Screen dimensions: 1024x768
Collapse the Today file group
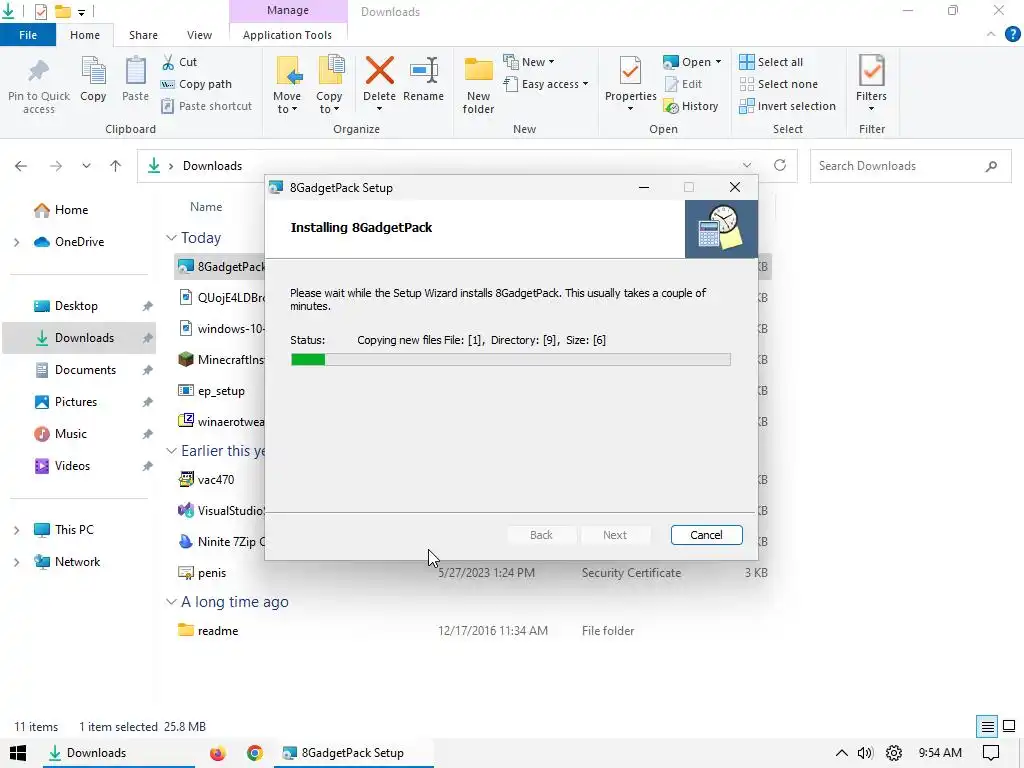(x=171, y=238)
